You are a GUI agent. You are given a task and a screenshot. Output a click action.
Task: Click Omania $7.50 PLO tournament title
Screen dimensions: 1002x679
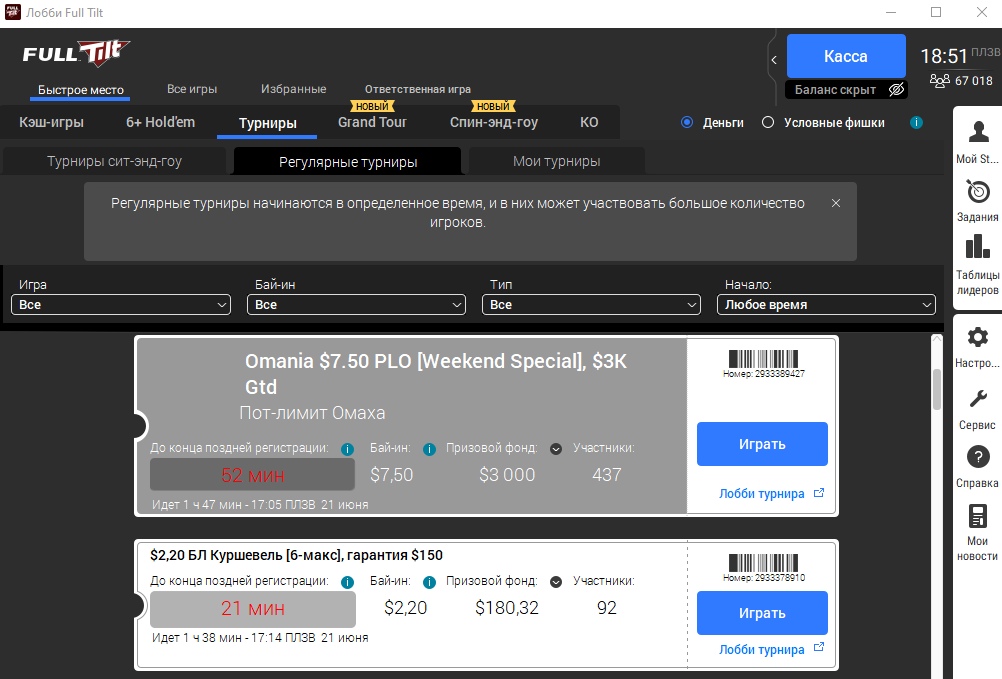click(436, 374)
